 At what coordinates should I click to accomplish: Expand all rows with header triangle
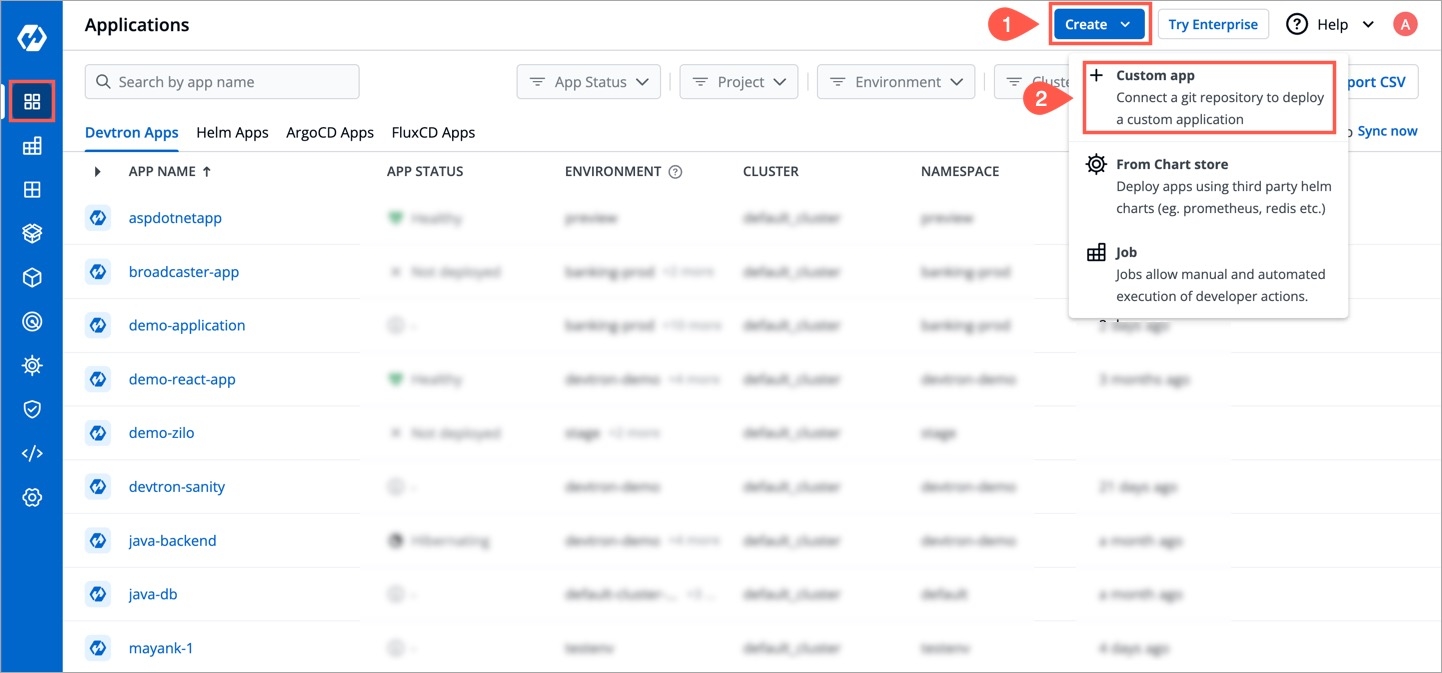click(97, 172)
